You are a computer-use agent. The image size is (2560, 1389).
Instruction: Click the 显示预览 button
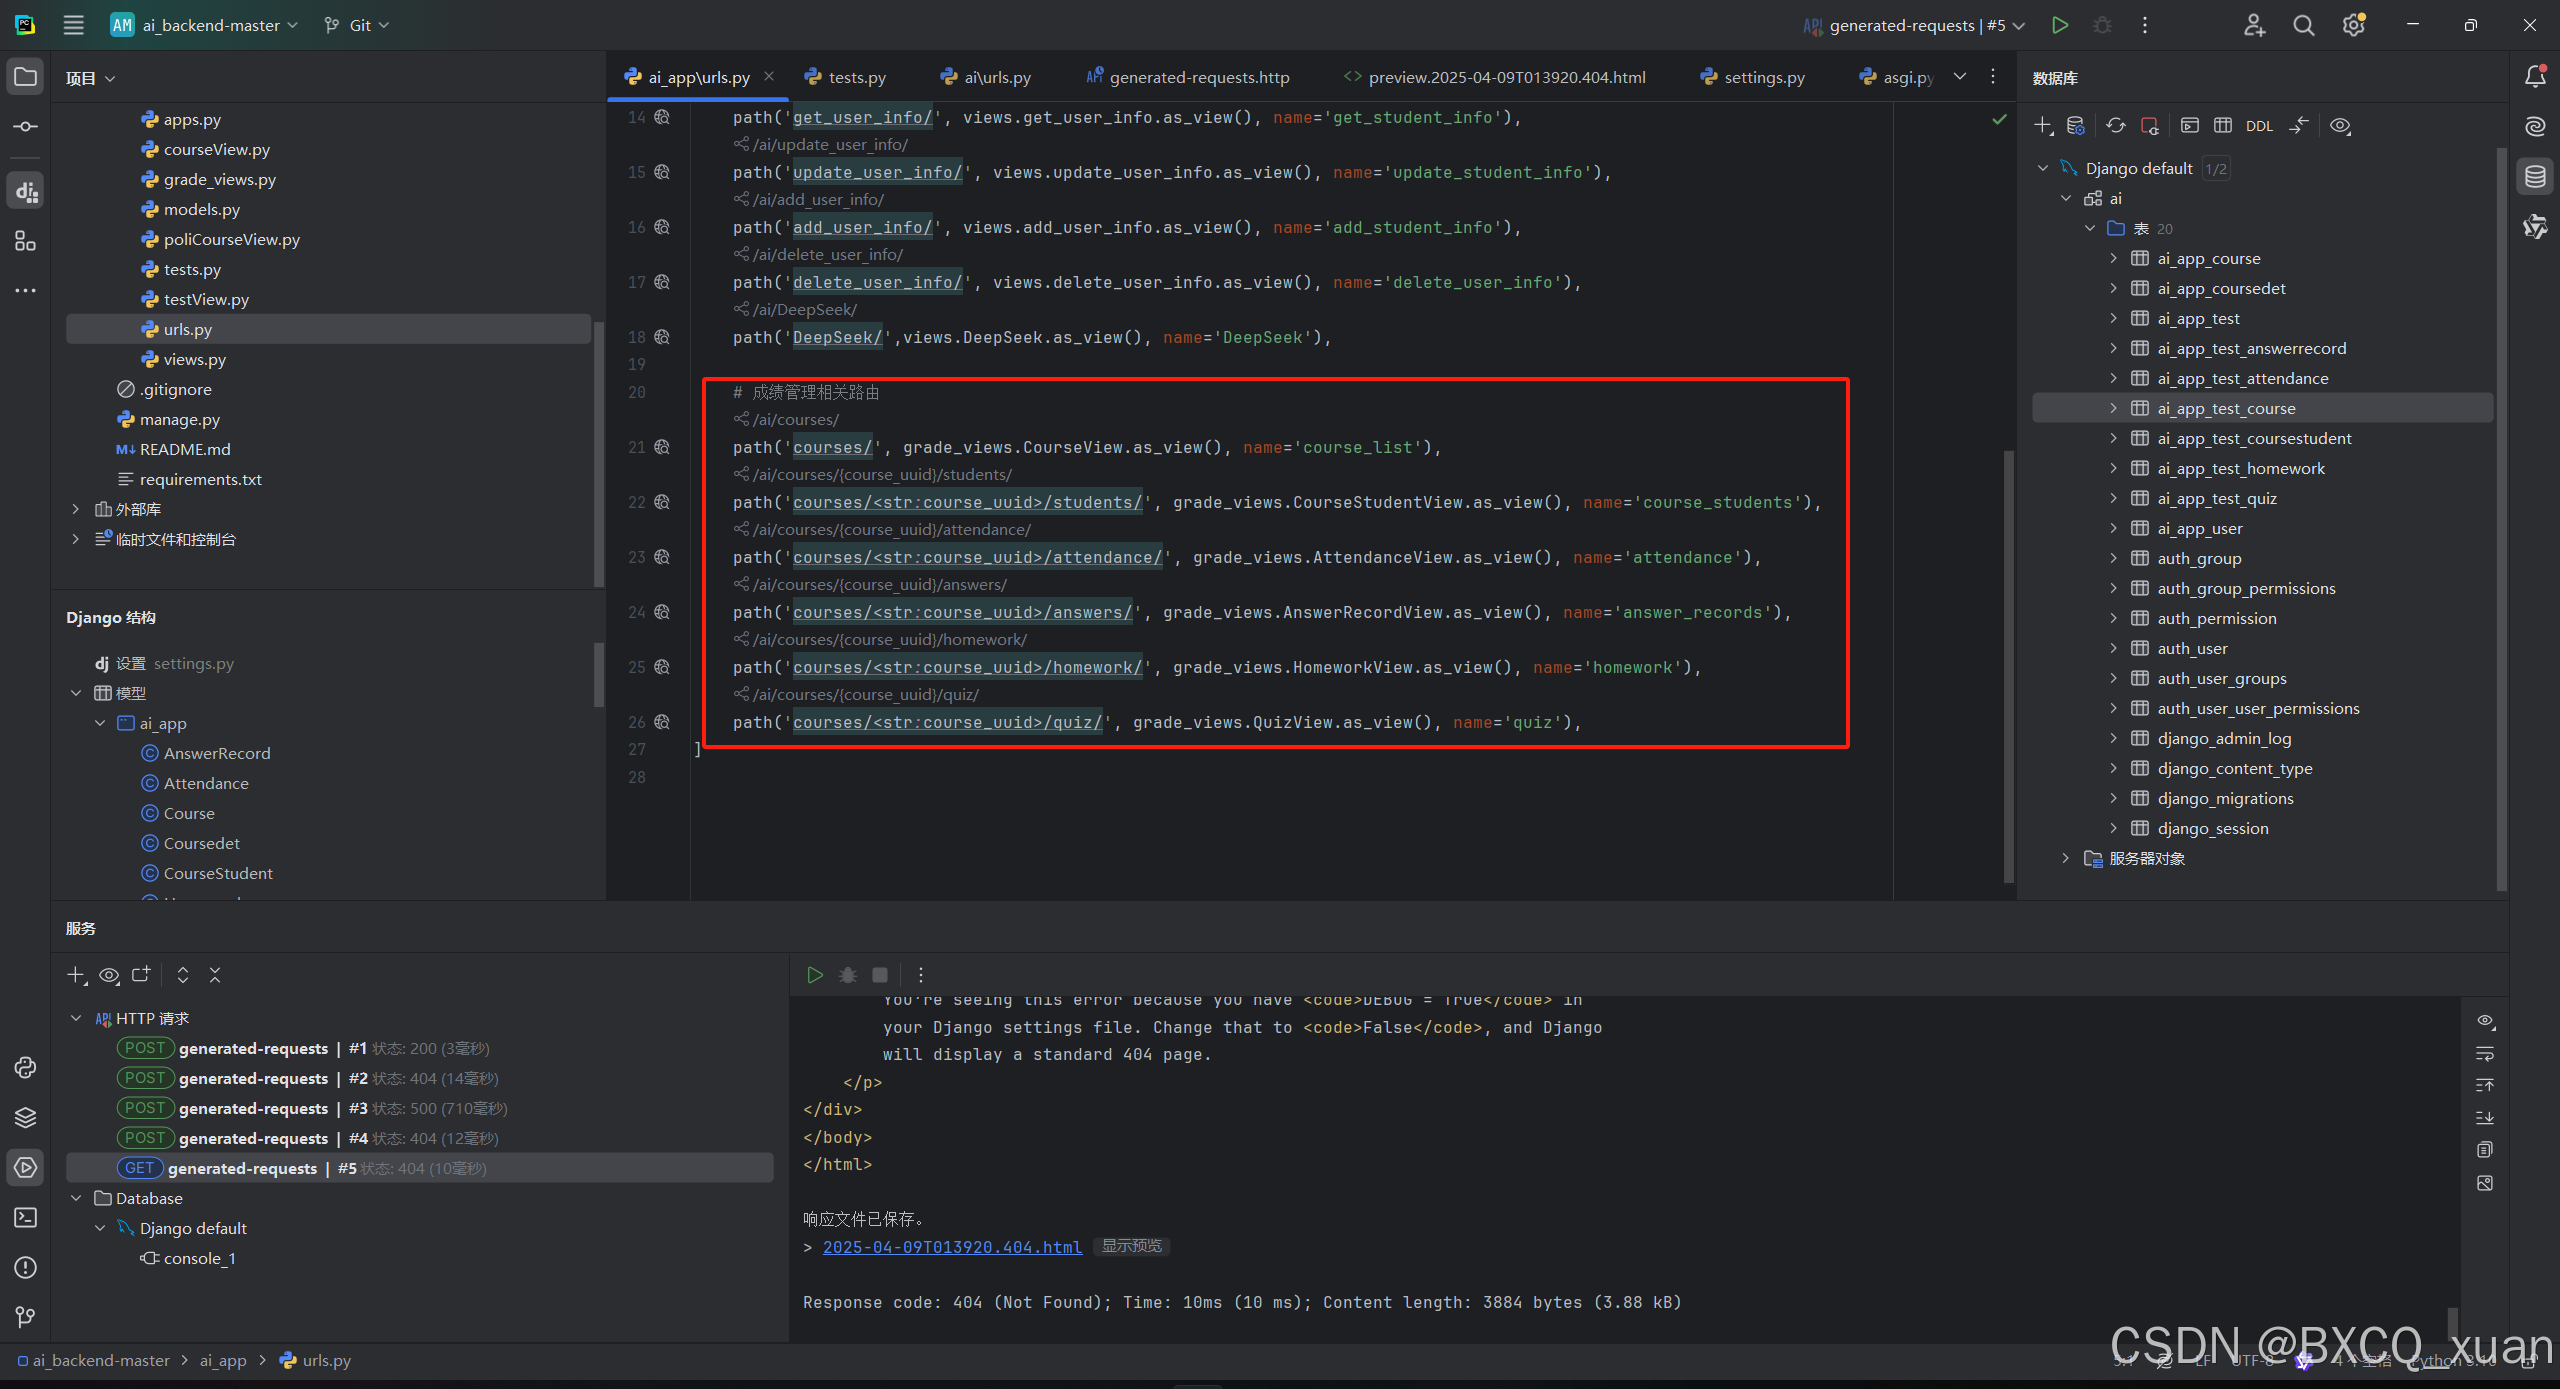[x=1131, y=1246]
